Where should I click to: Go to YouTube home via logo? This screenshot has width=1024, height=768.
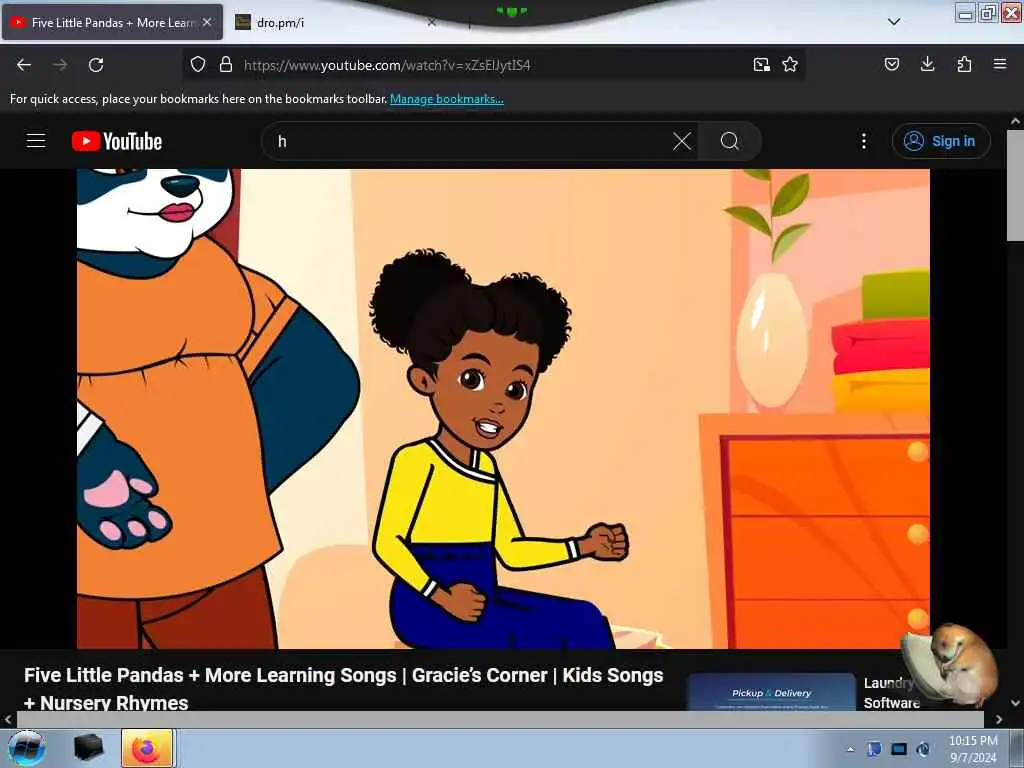tap(117, 141)
